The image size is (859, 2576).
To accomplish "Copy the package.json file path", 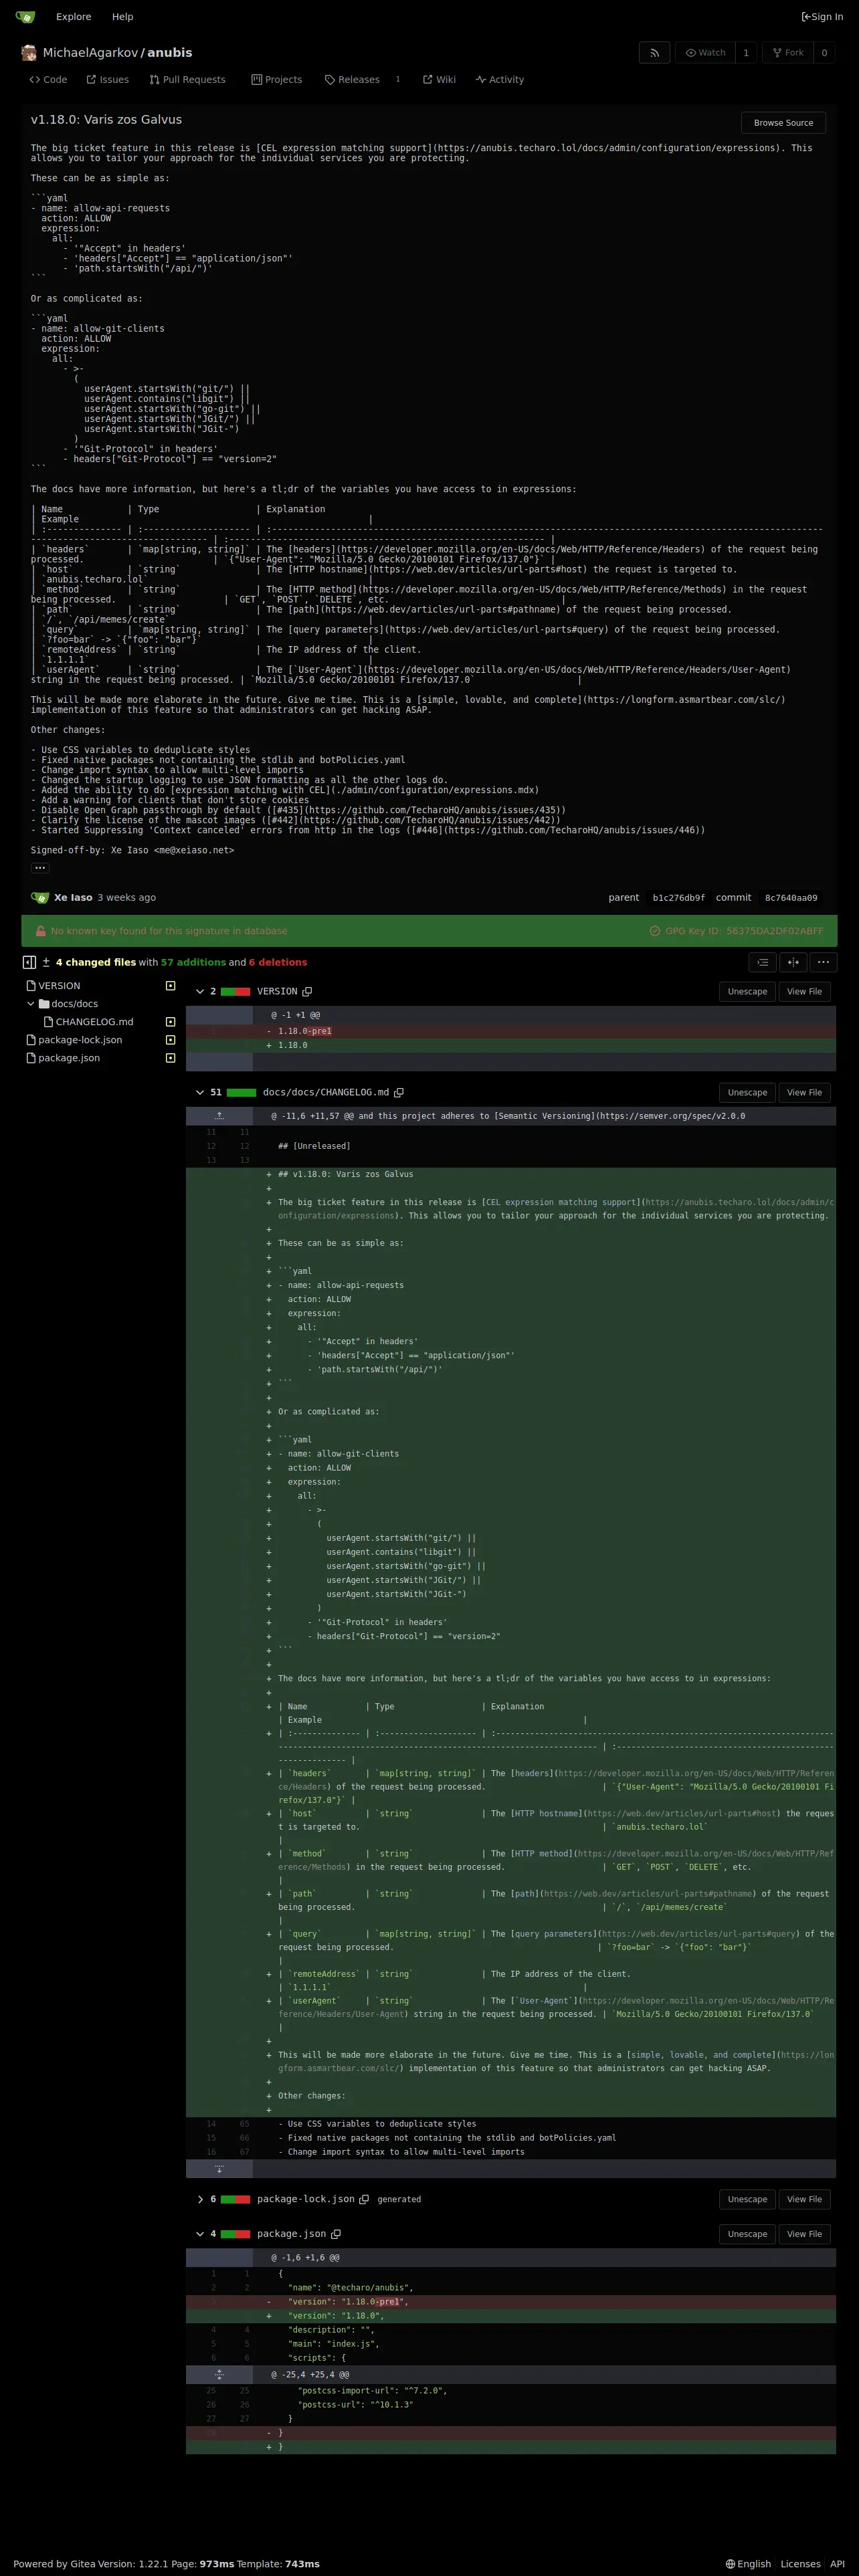I will pos(336,2234).
